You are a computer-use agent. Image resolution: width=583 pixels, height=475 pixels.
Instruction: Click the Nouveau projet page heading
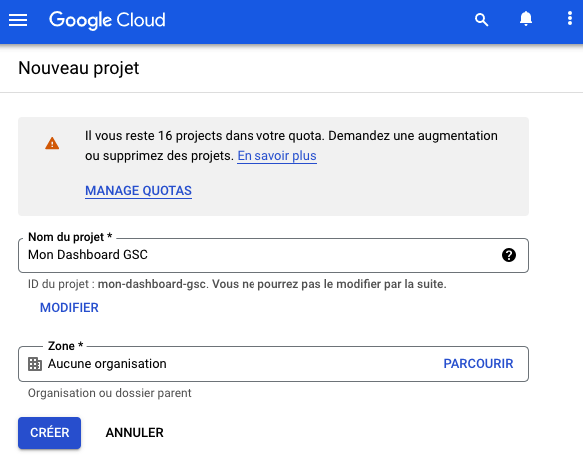click(x=79, y=68)
